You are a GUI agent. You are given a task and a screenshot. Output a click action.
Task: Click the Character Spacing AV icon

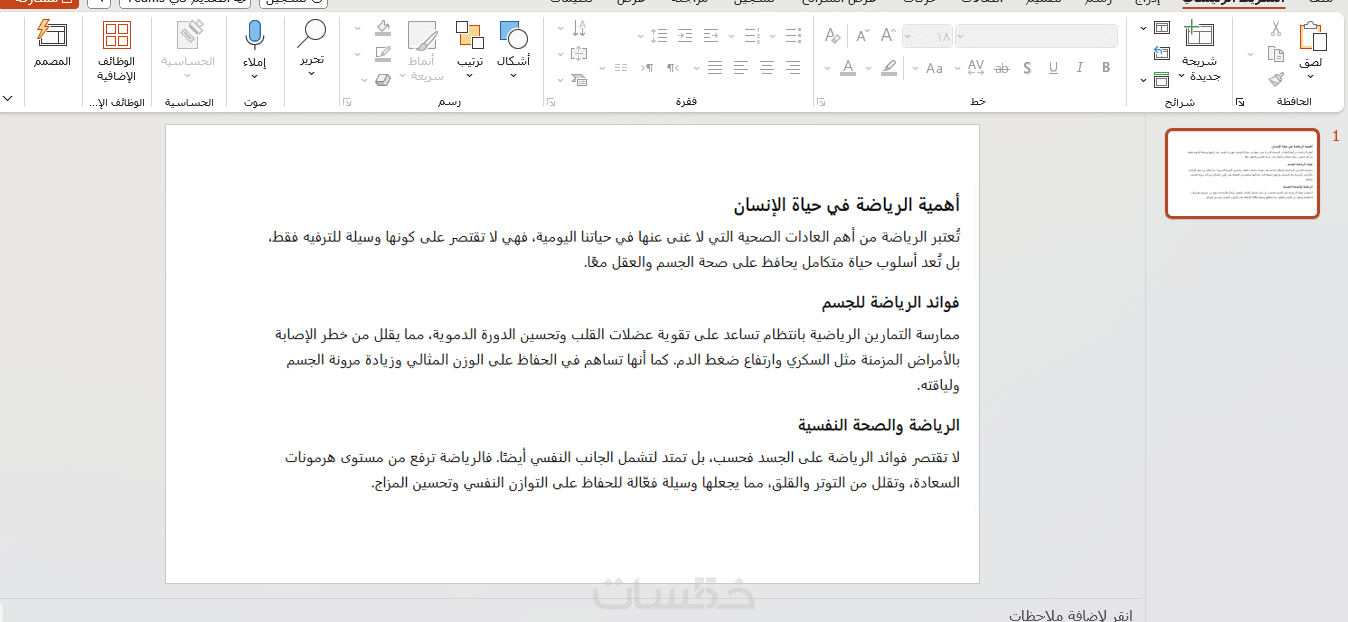[976, 67]
